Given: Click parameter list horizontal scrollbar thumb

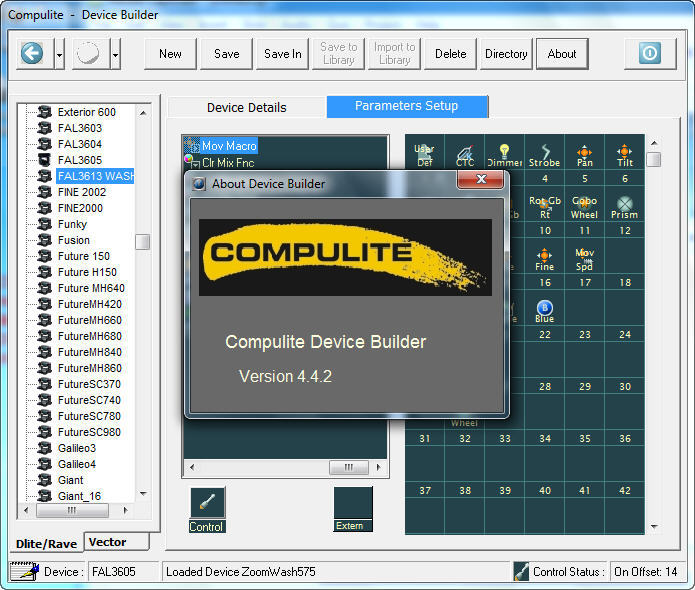Looking at the screenshot, I should point(348,467).
